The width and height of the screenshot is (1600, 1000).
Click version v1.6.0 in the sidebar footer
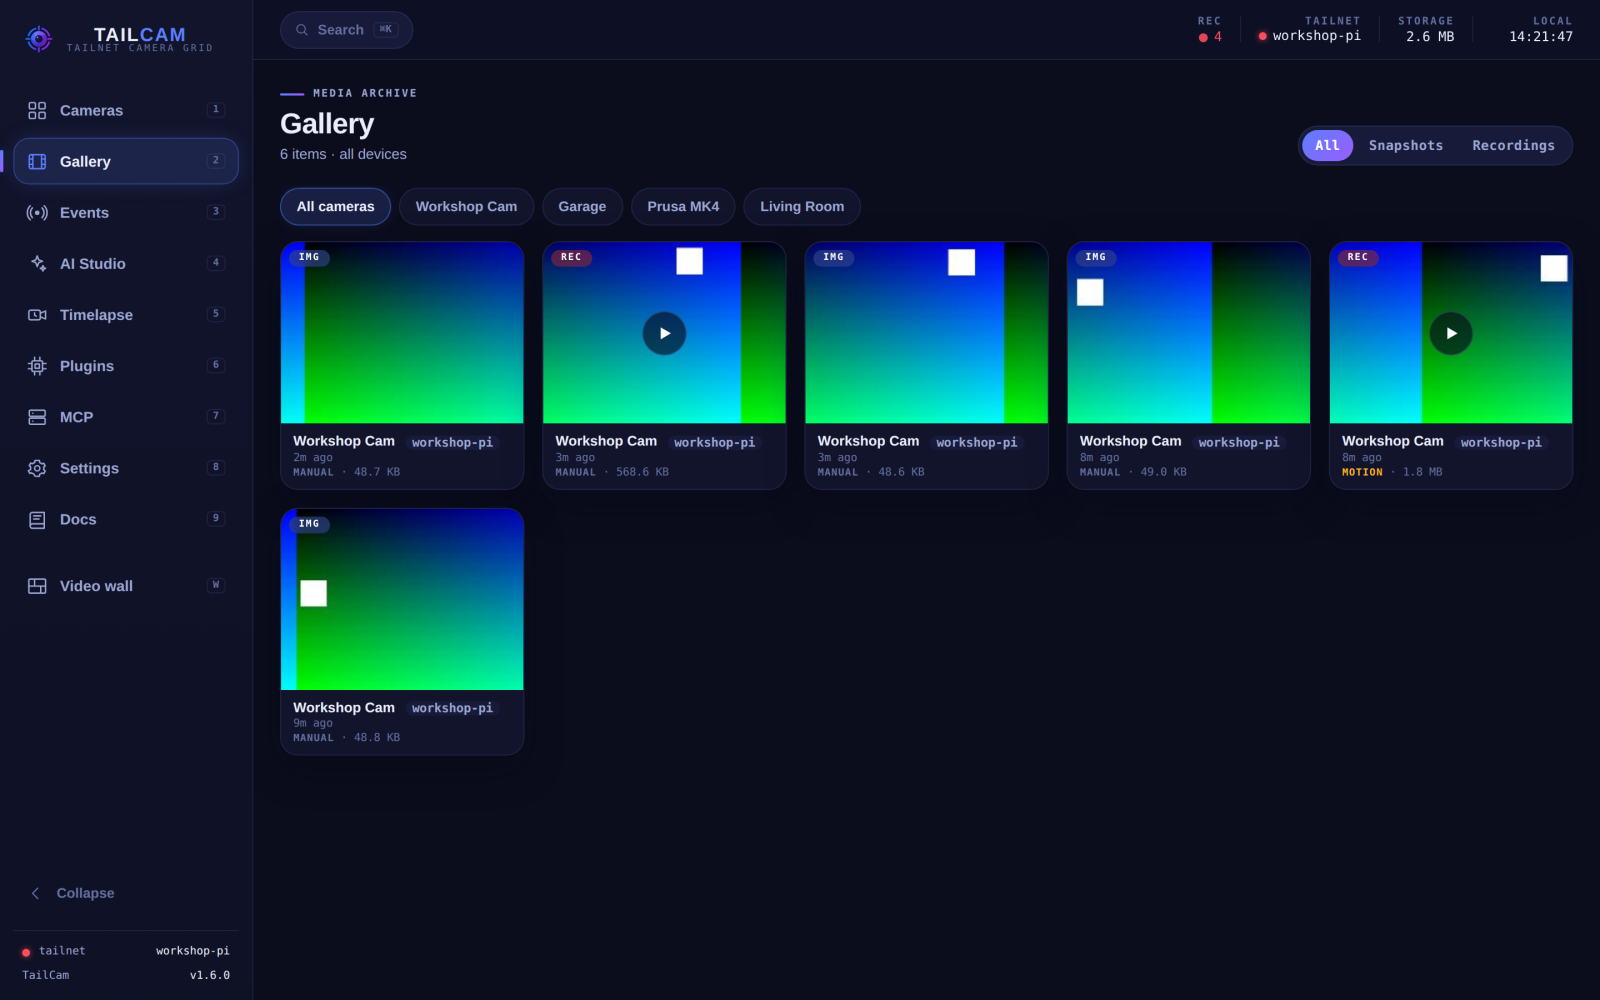[x=210, y=975]
